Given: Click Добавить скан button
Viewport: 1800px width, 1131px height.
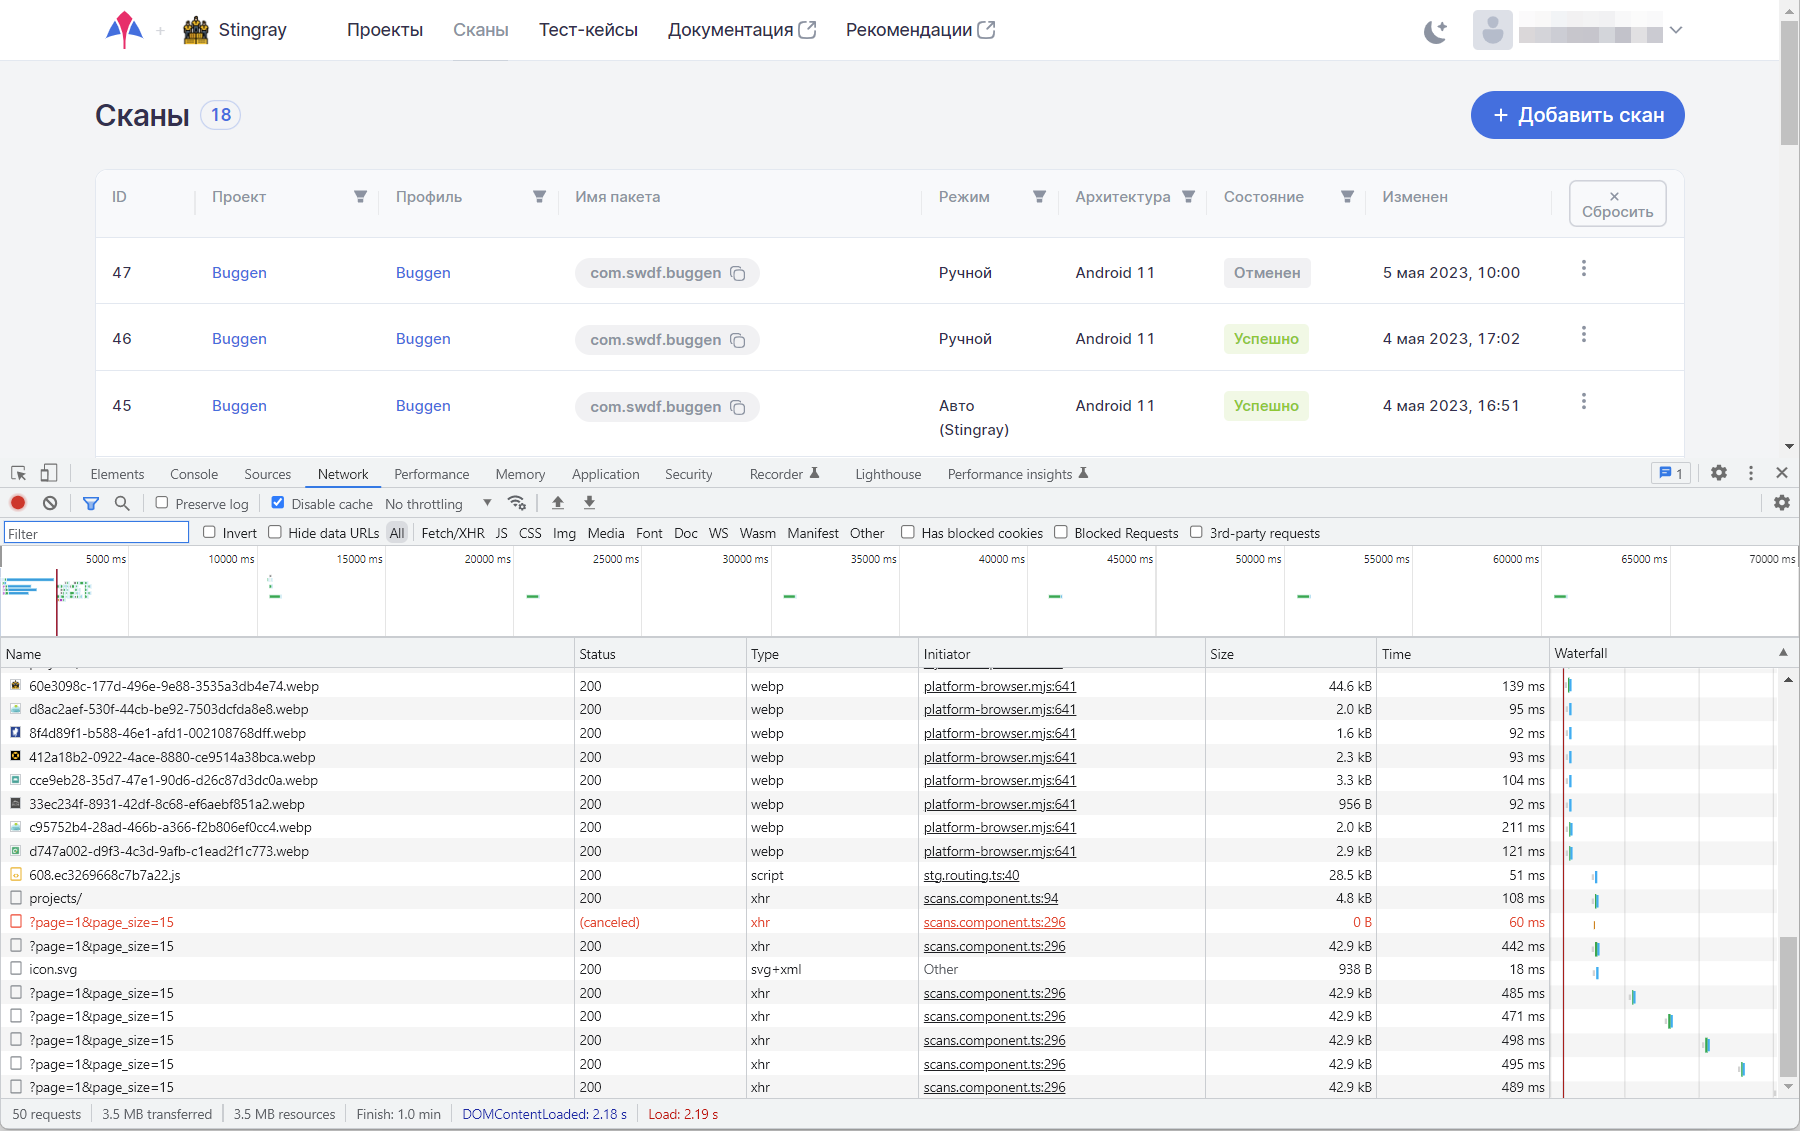Looking at the screenshot, I should coord(1577,115).
